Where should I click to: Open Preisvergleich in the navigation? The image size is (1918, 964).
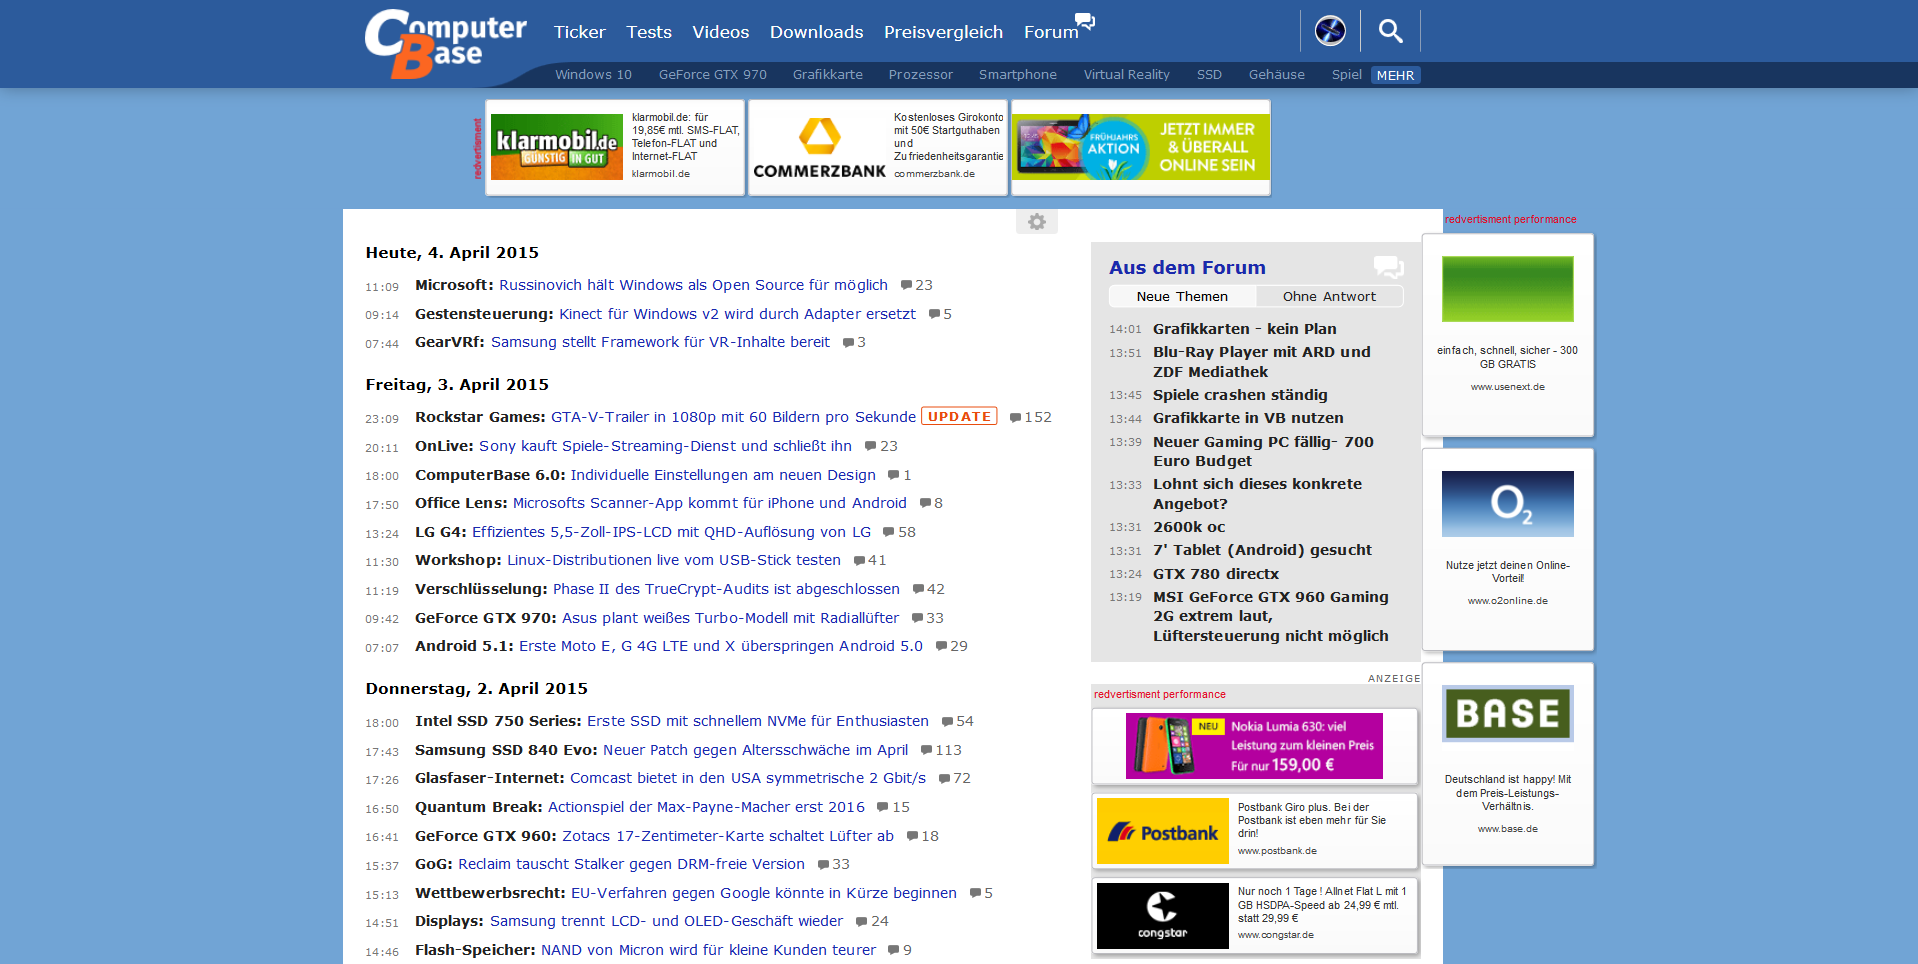pos(943,32)
